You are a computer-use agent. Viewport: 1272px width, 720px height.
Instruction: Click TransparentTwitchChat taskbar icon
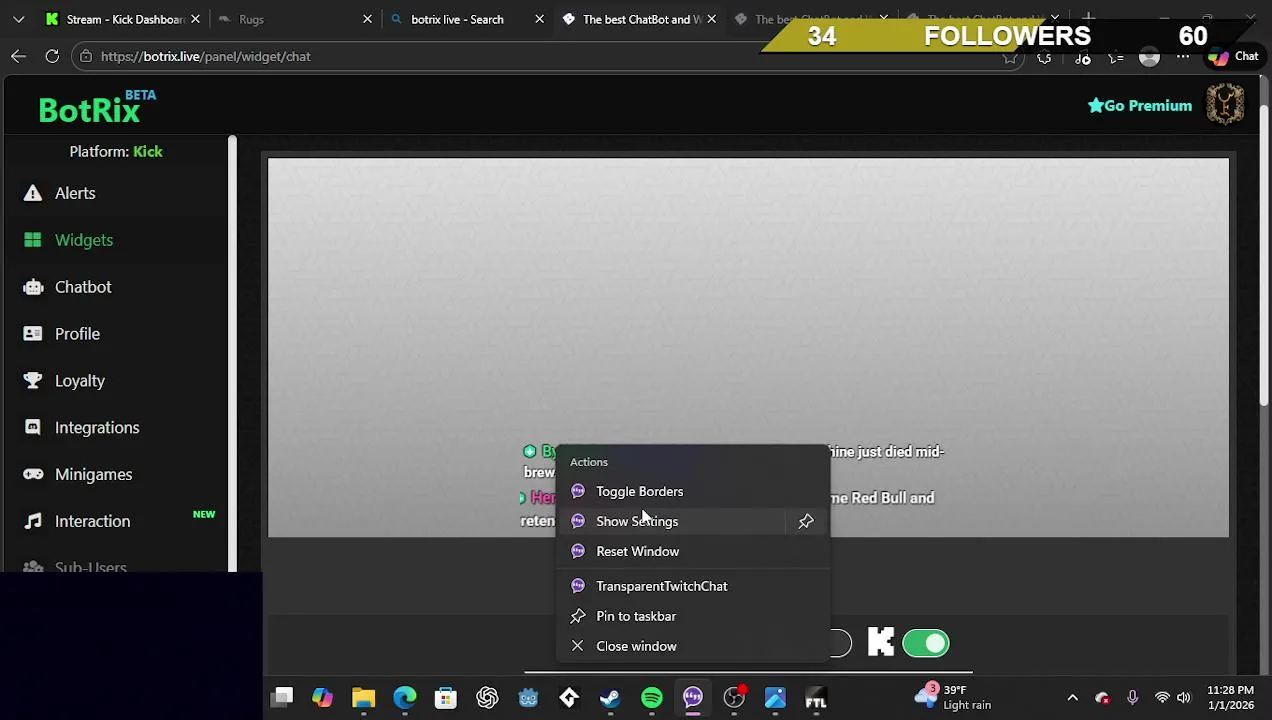click(x=692, y=698)
